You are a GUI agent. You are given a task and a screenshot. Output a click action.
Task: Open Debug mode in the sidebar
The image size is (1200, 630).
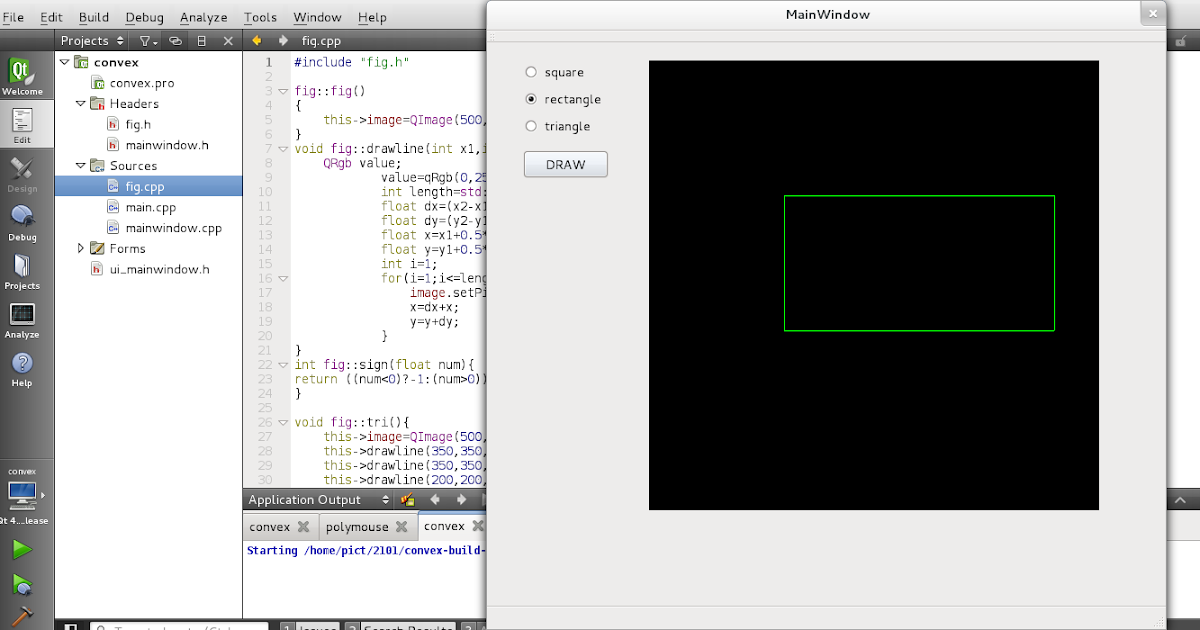pos(23,220)
